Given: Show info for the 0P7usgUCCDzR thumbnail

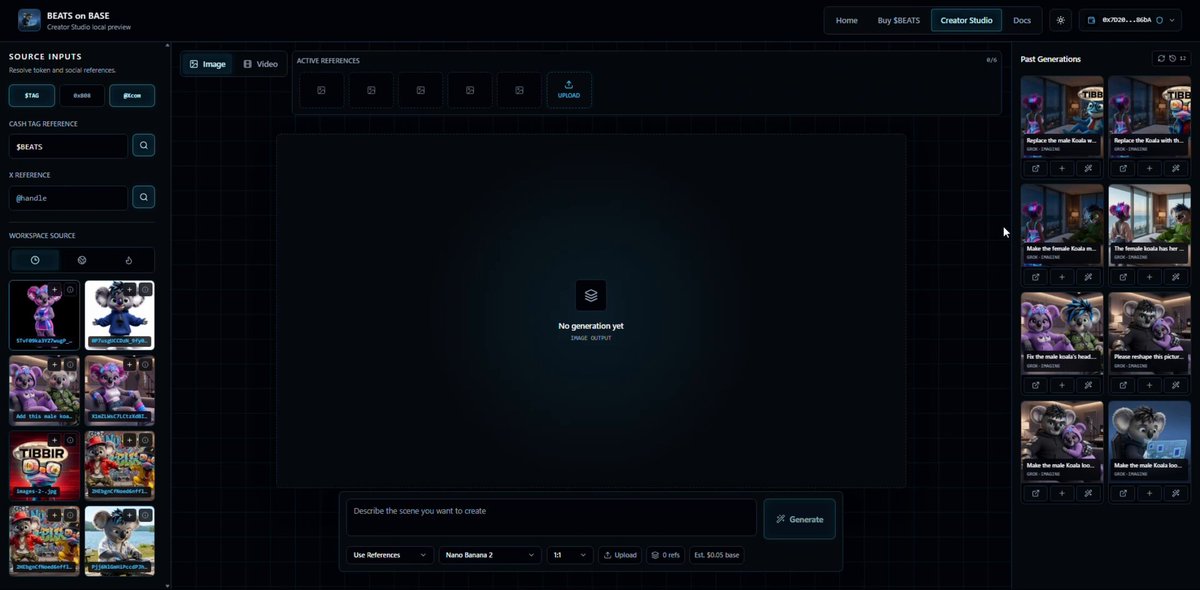Looking at the screenshot, I should [145, 289].
